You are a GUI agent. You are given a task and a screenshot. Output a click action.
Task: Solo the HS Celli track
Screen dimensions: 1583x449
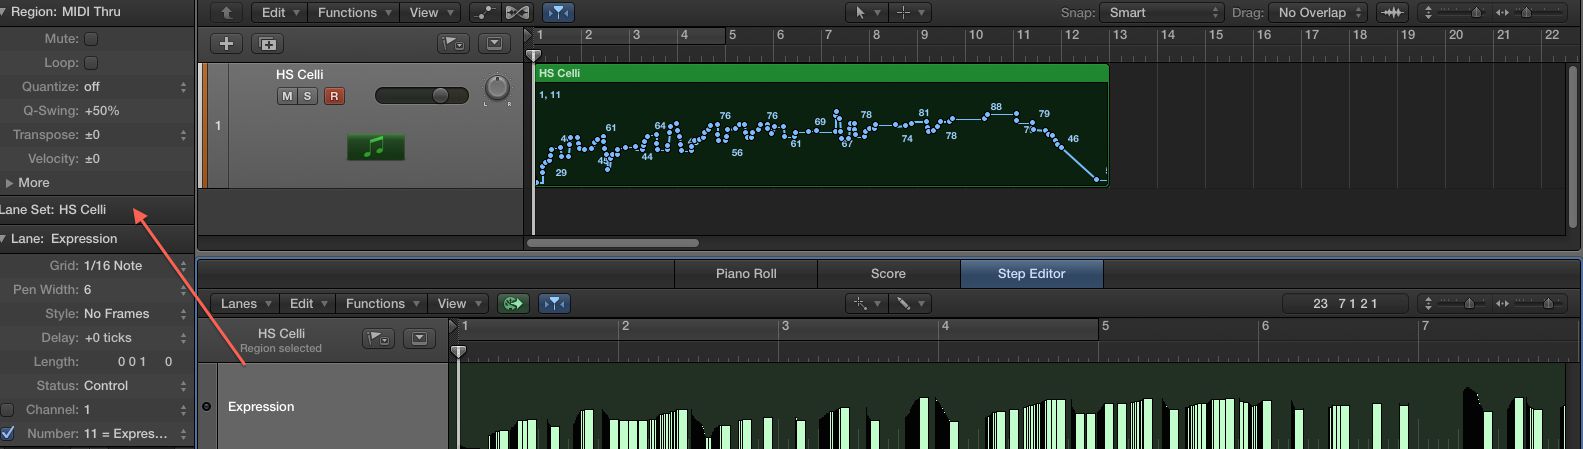308,96
